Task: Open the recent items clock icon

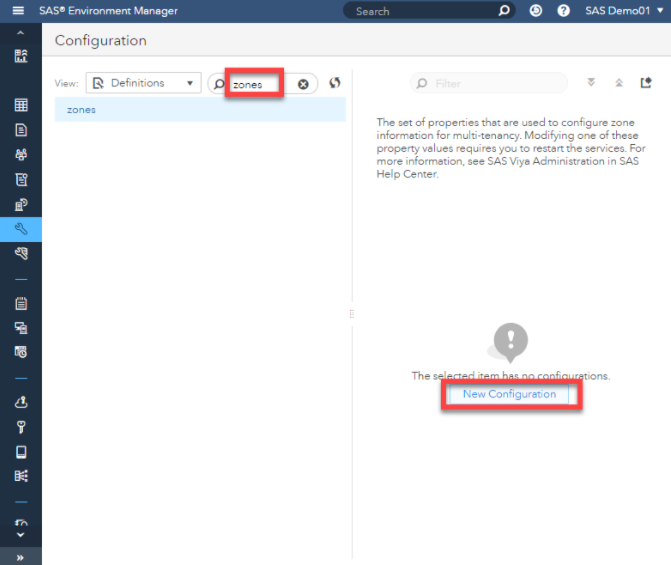Action: 536,10
